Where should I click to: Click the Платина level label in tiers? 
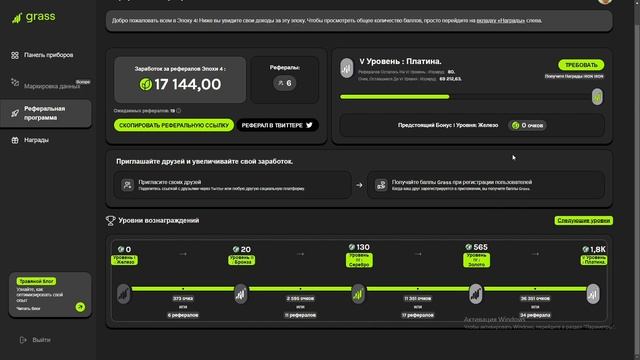point(594,260)
